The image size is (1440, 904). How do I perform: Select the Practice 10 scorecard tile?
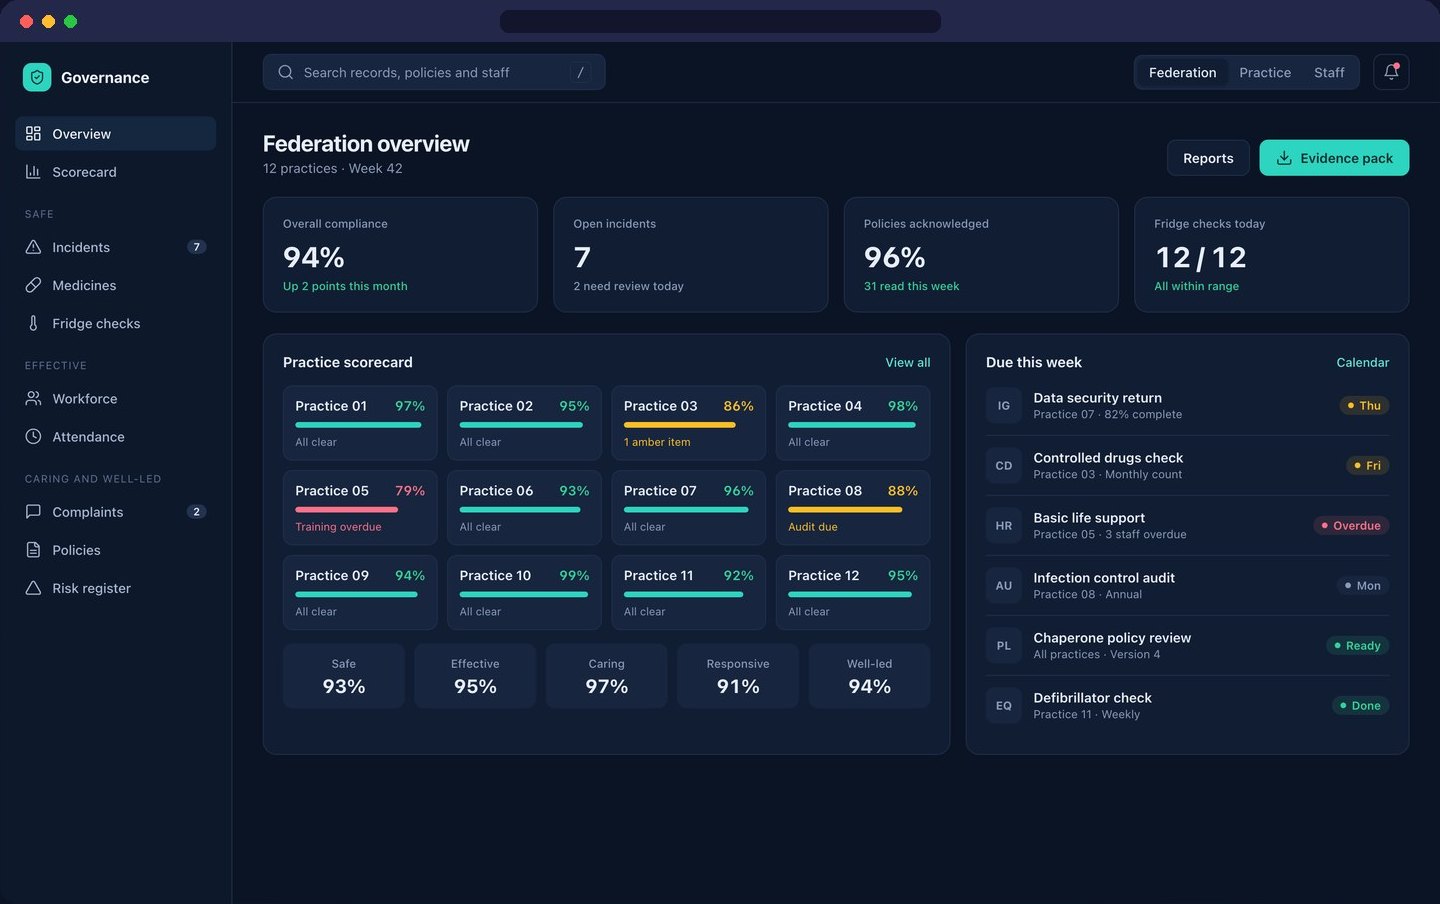tap(524, 592)
